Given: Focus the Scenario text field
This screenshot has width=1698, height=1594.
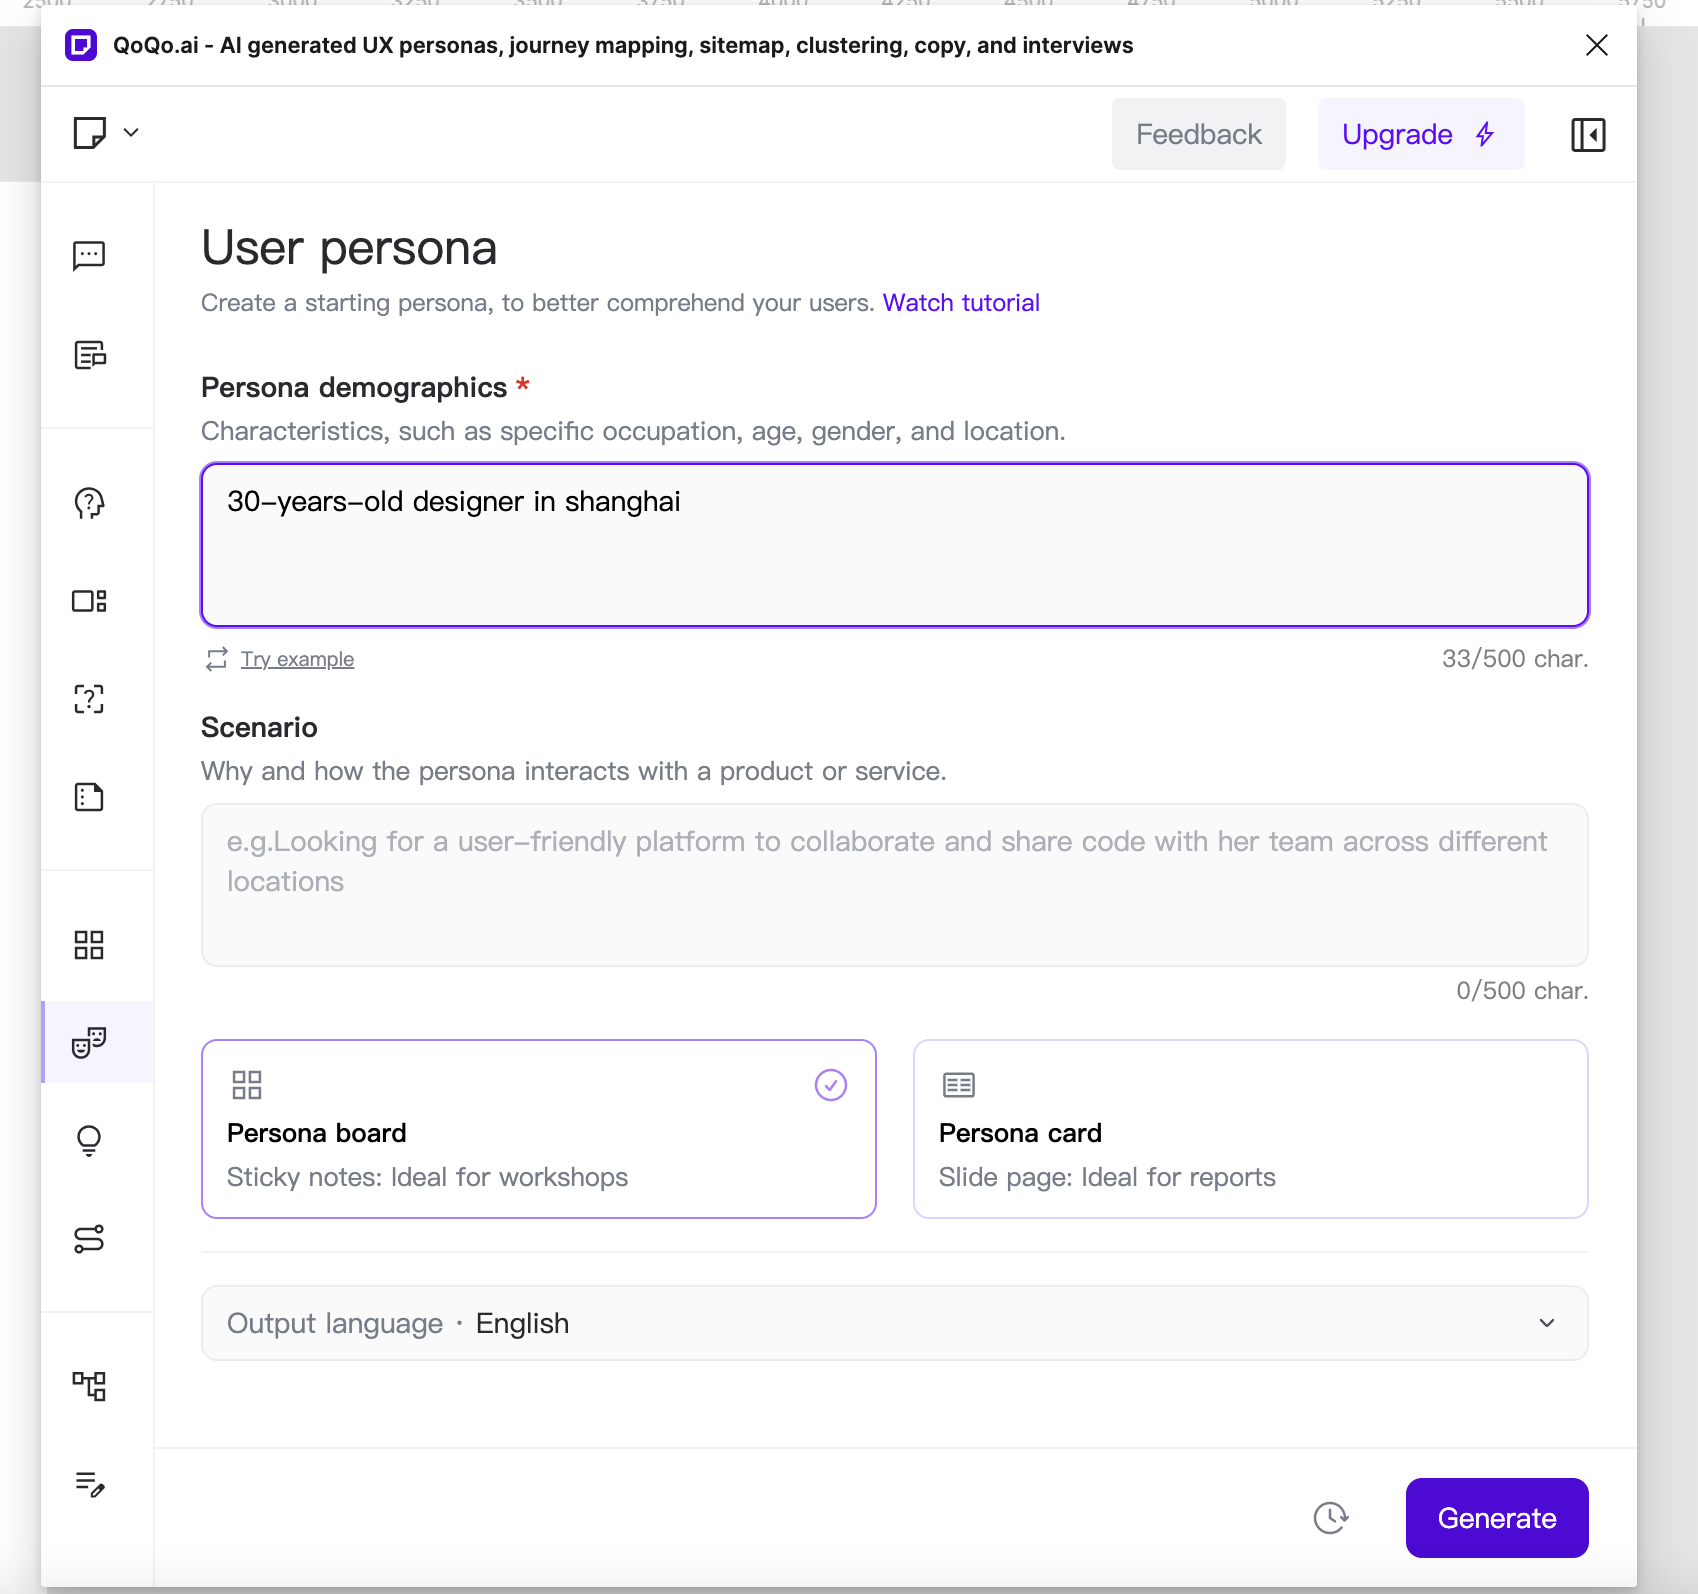Looking at the screenshot, I should (x=894, y=884).
